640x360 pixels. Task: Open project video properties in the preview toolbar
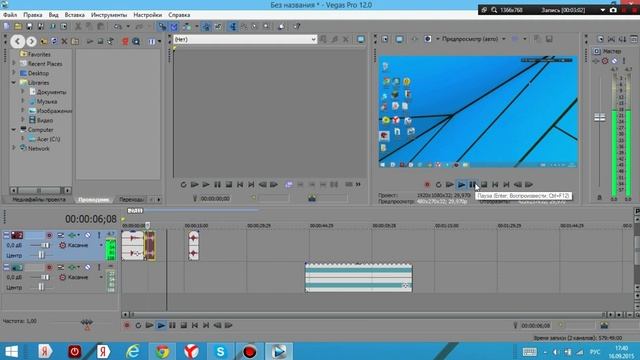click(385, 39)
